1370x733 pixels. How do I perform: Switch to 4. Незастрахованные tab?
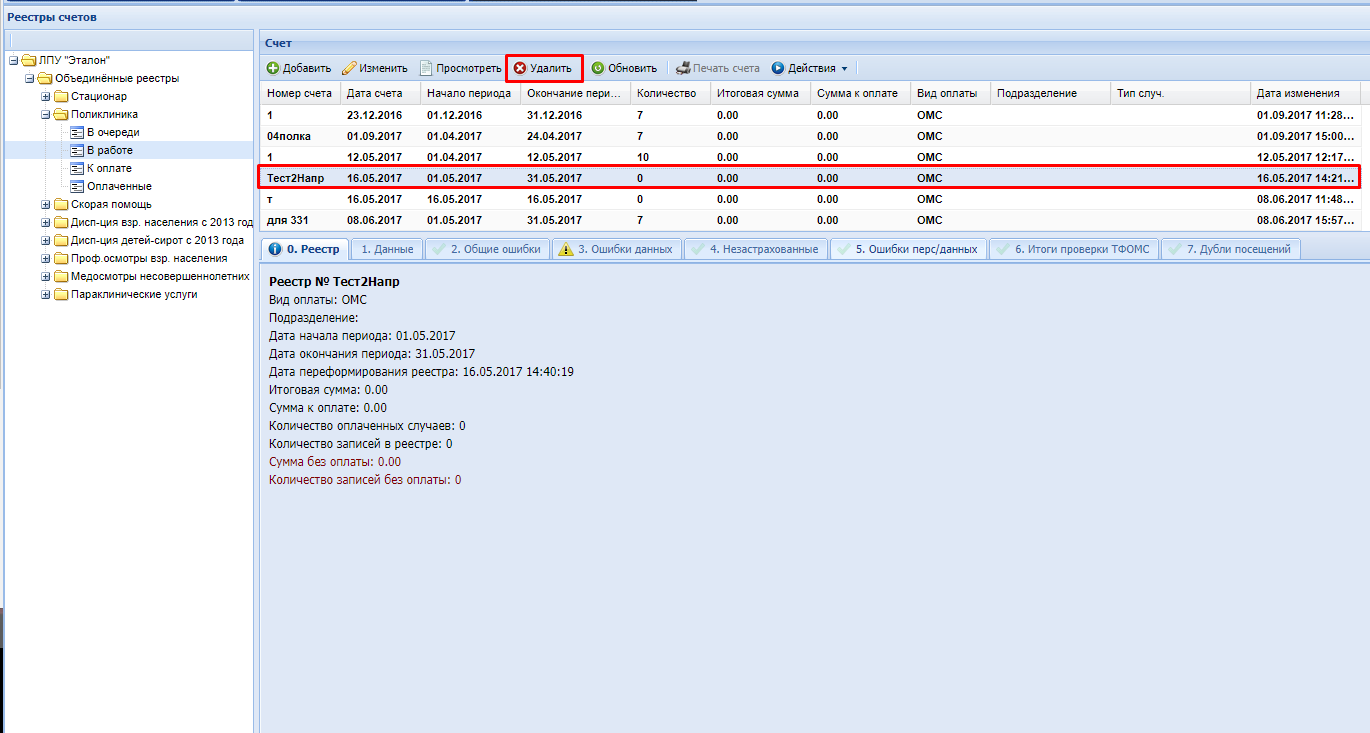755,249
